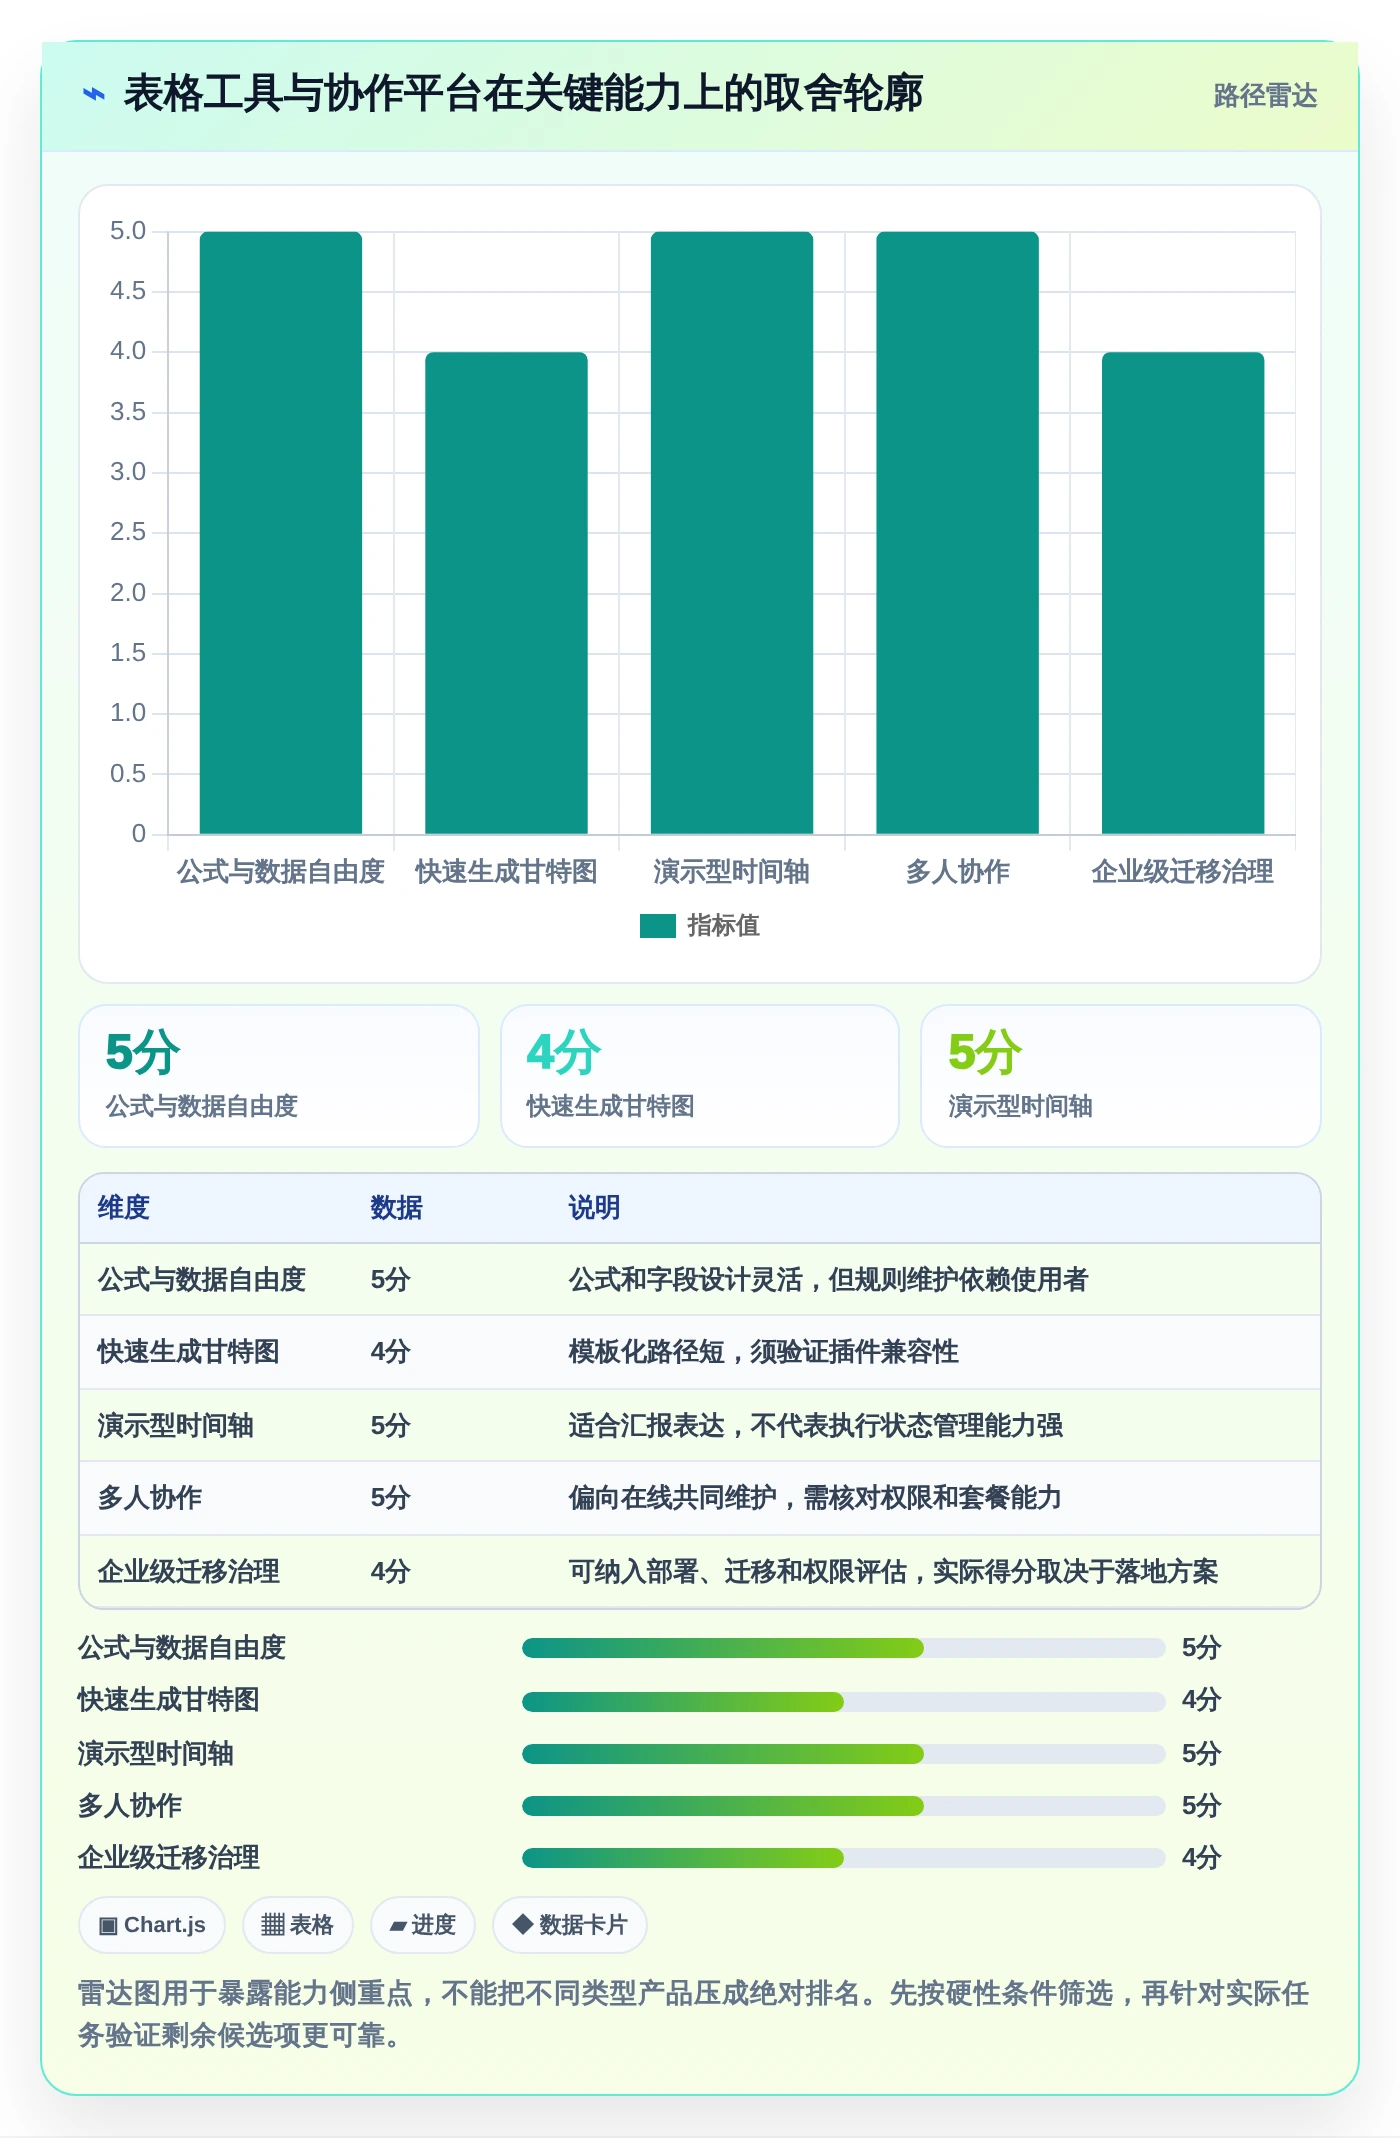Click the 公式与数据自由度 x-axis label

click(x=281, y=872)
